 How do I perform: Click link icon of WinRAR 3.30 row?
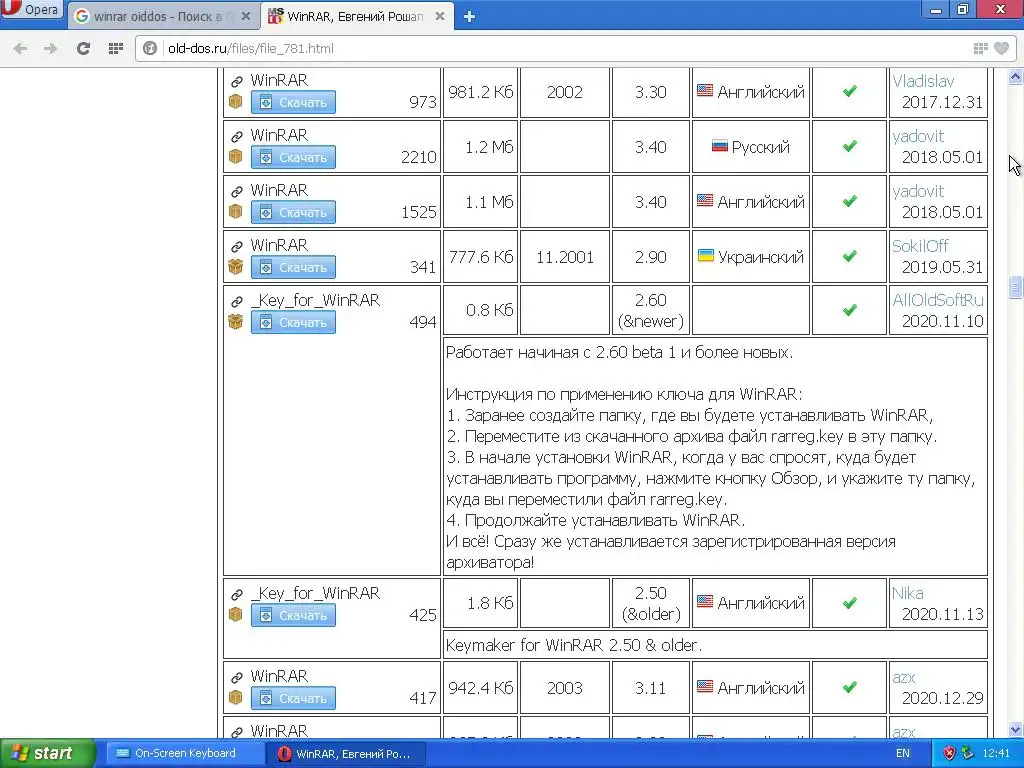click(x=236, y=82)
